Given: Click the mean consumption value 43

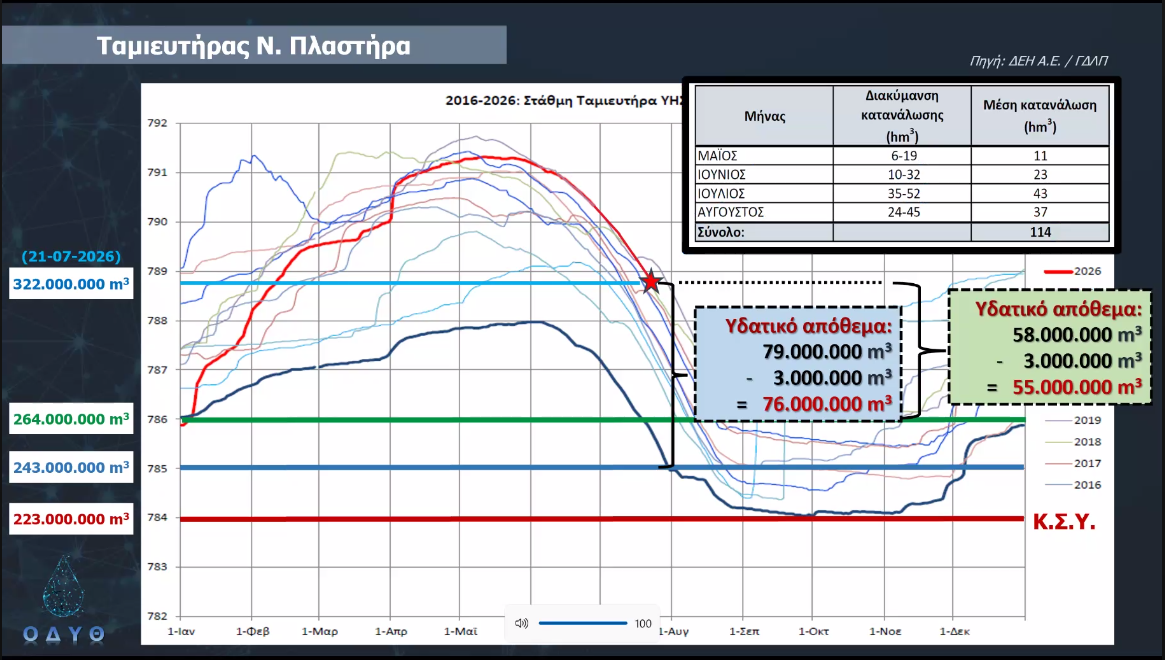Looking at the screenshot, I should (x=1040, y=193).
